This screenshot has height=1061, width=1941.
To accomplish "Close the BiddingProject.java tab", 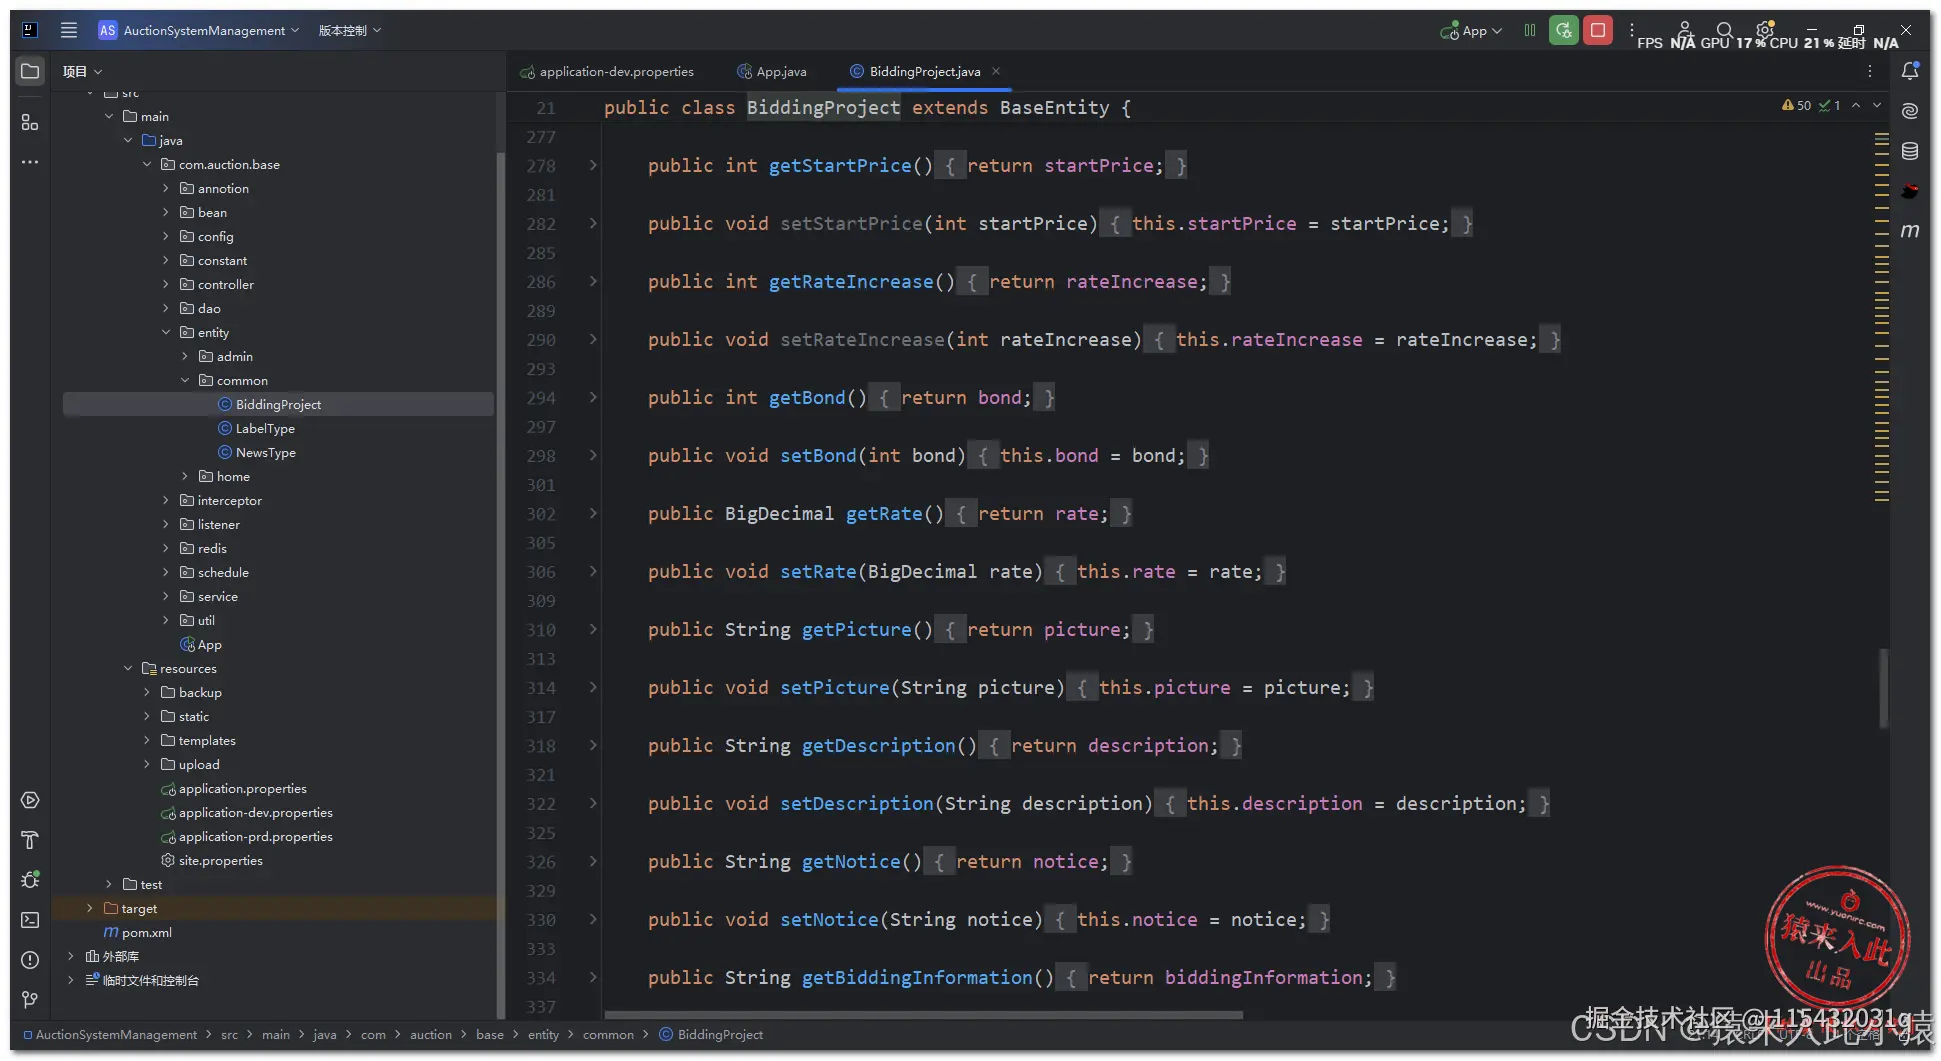I will [996, 71].
